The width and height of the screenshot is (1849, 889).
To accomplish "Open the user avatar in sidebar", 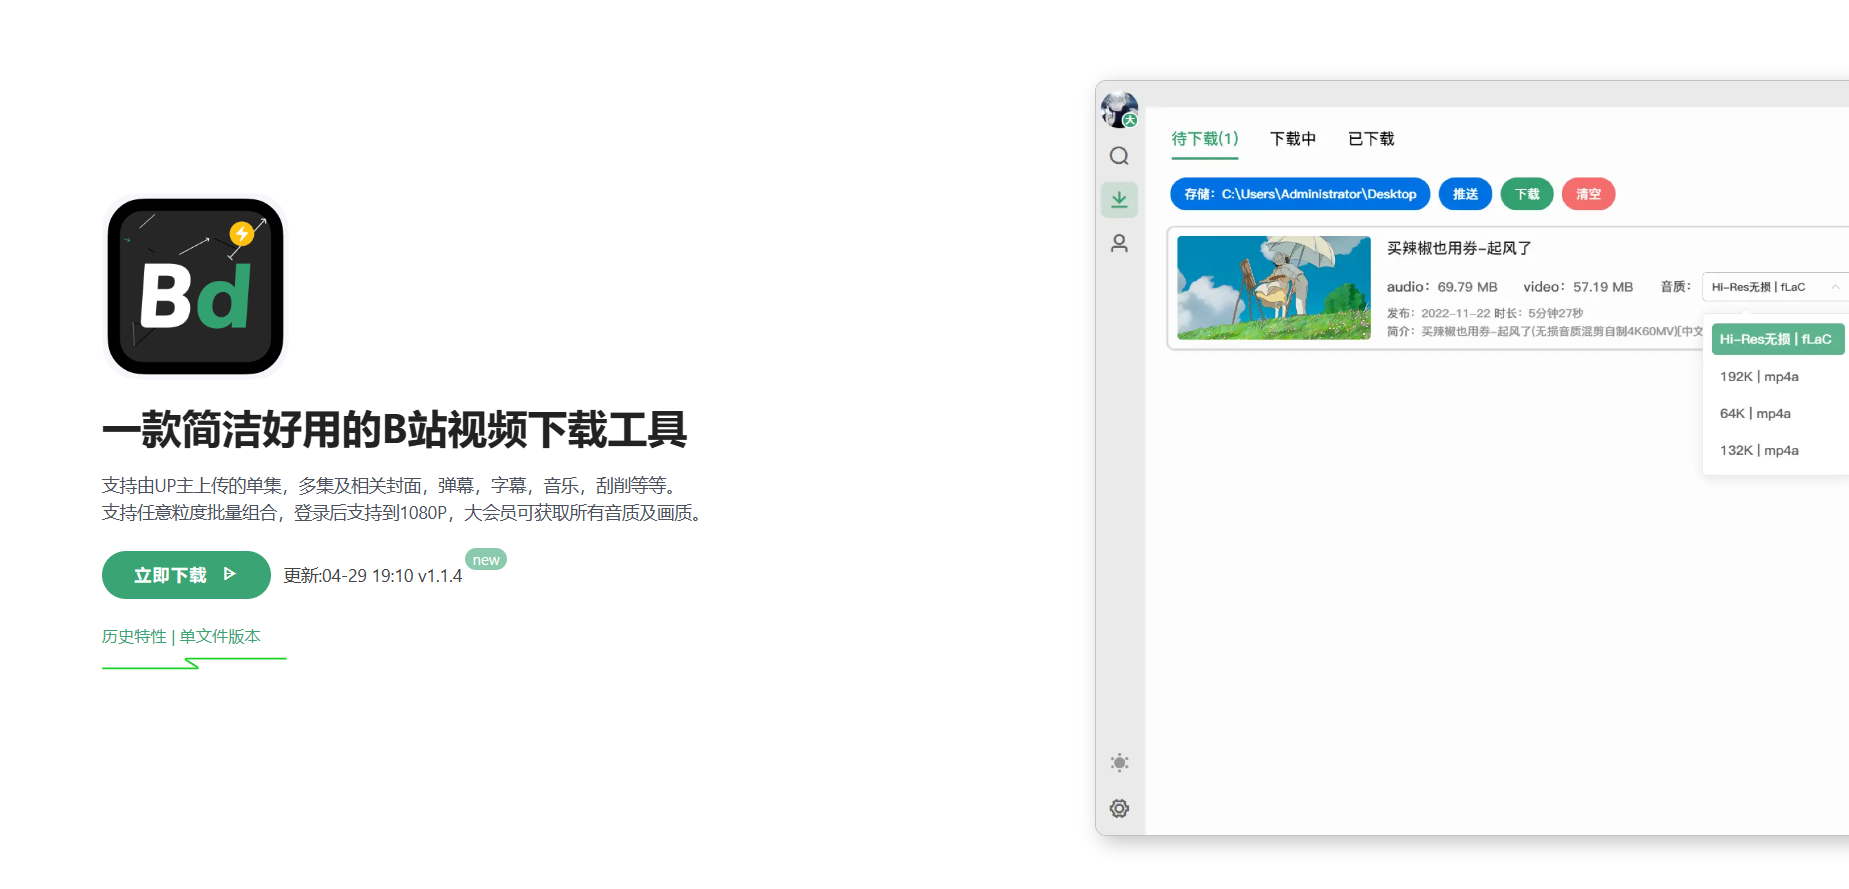I will [1119, 110].
